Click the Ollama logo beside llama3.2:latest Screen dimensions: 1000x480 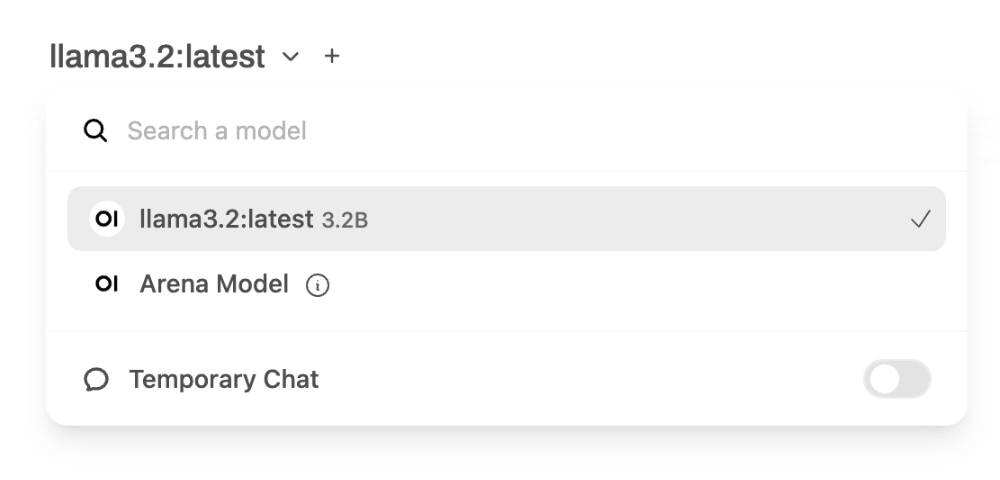pyautogui.click(x=106, y=219)
